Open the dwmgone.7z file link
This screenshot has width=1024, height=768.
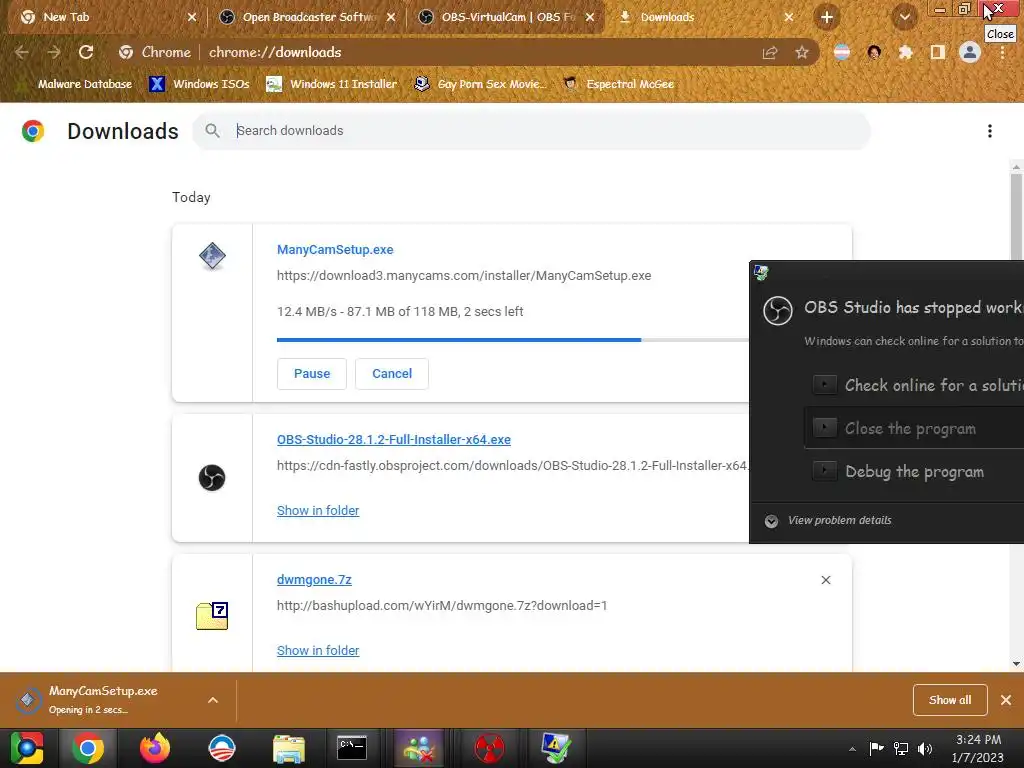point(314,579)
